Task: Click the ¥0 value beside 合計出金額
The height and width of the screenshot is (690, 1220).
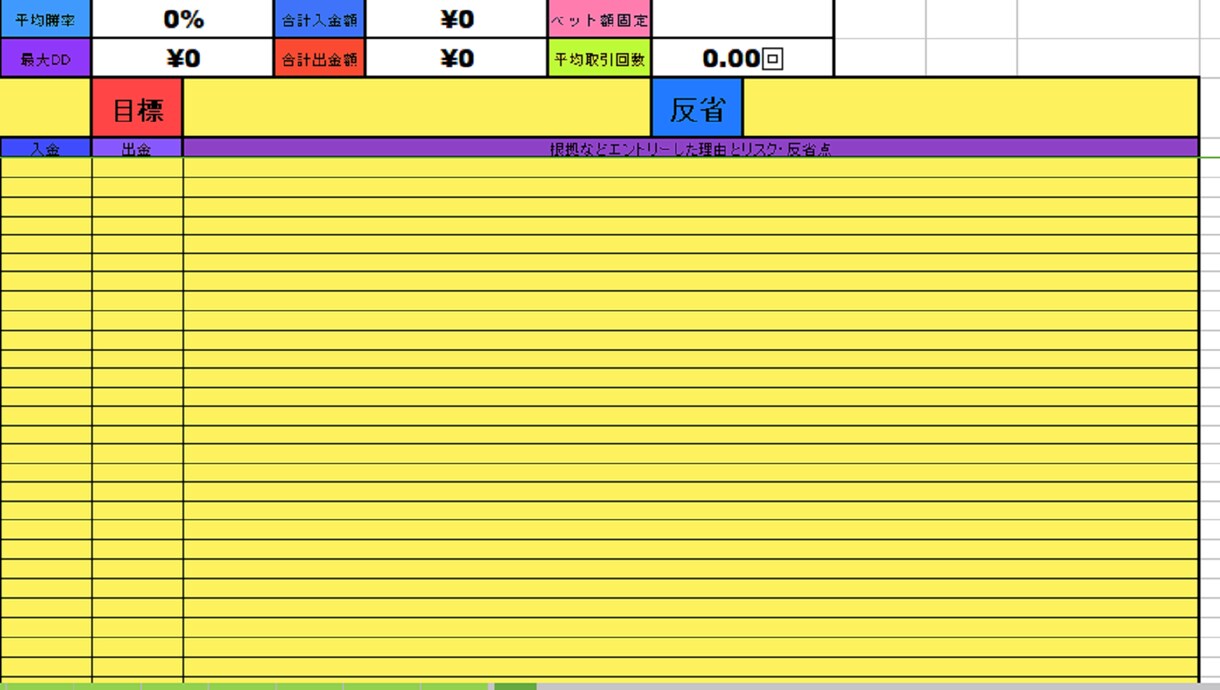Action: click(456, 59)
